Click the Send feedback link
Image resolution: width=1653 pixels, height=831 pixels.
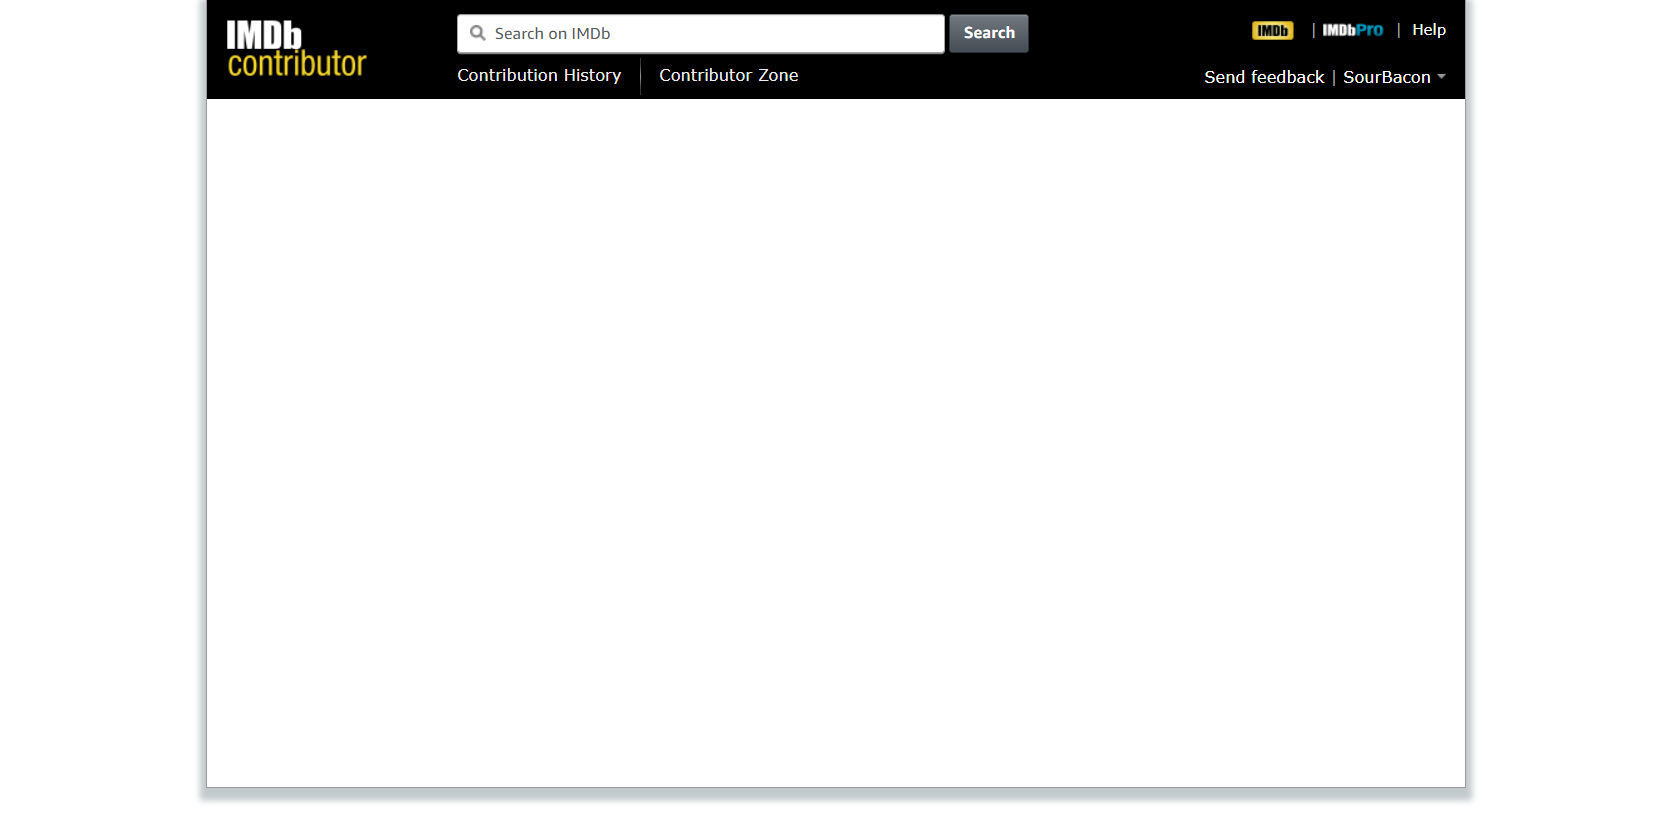click(1263, 77)
